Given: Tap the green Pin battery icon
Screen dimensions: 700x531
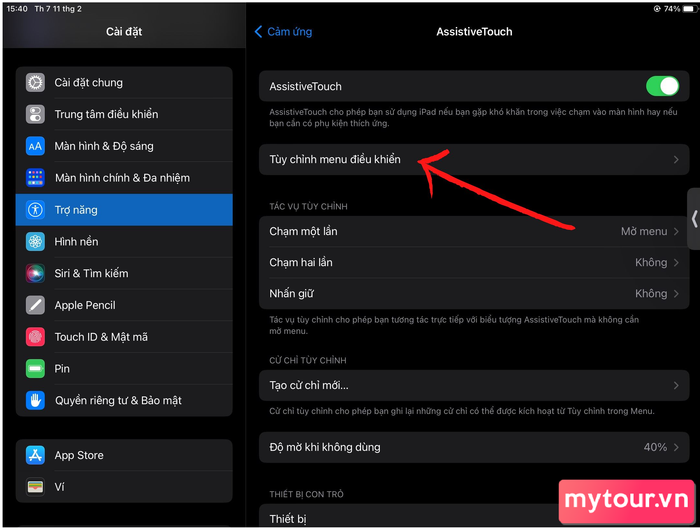Looking at the screenshot, I should pos(35,368).
